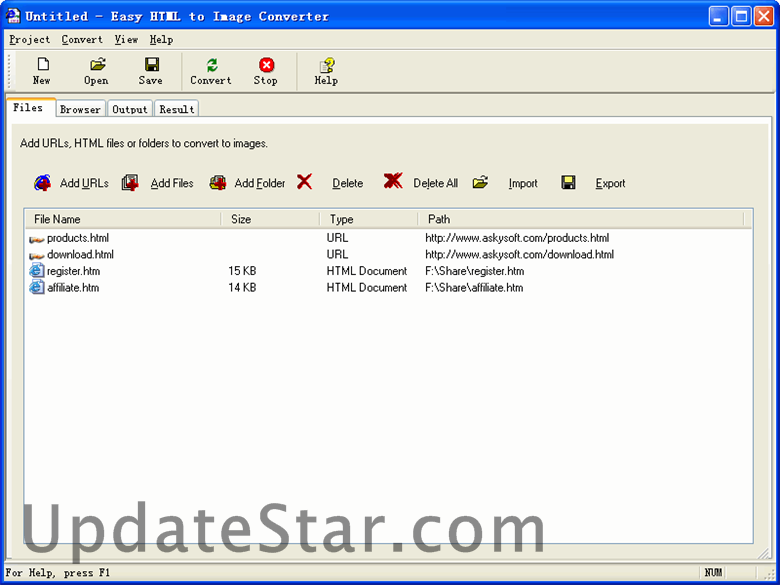Open the Convert menu
The width and height of the screenshot is (780, 585).
click(82, 39)
